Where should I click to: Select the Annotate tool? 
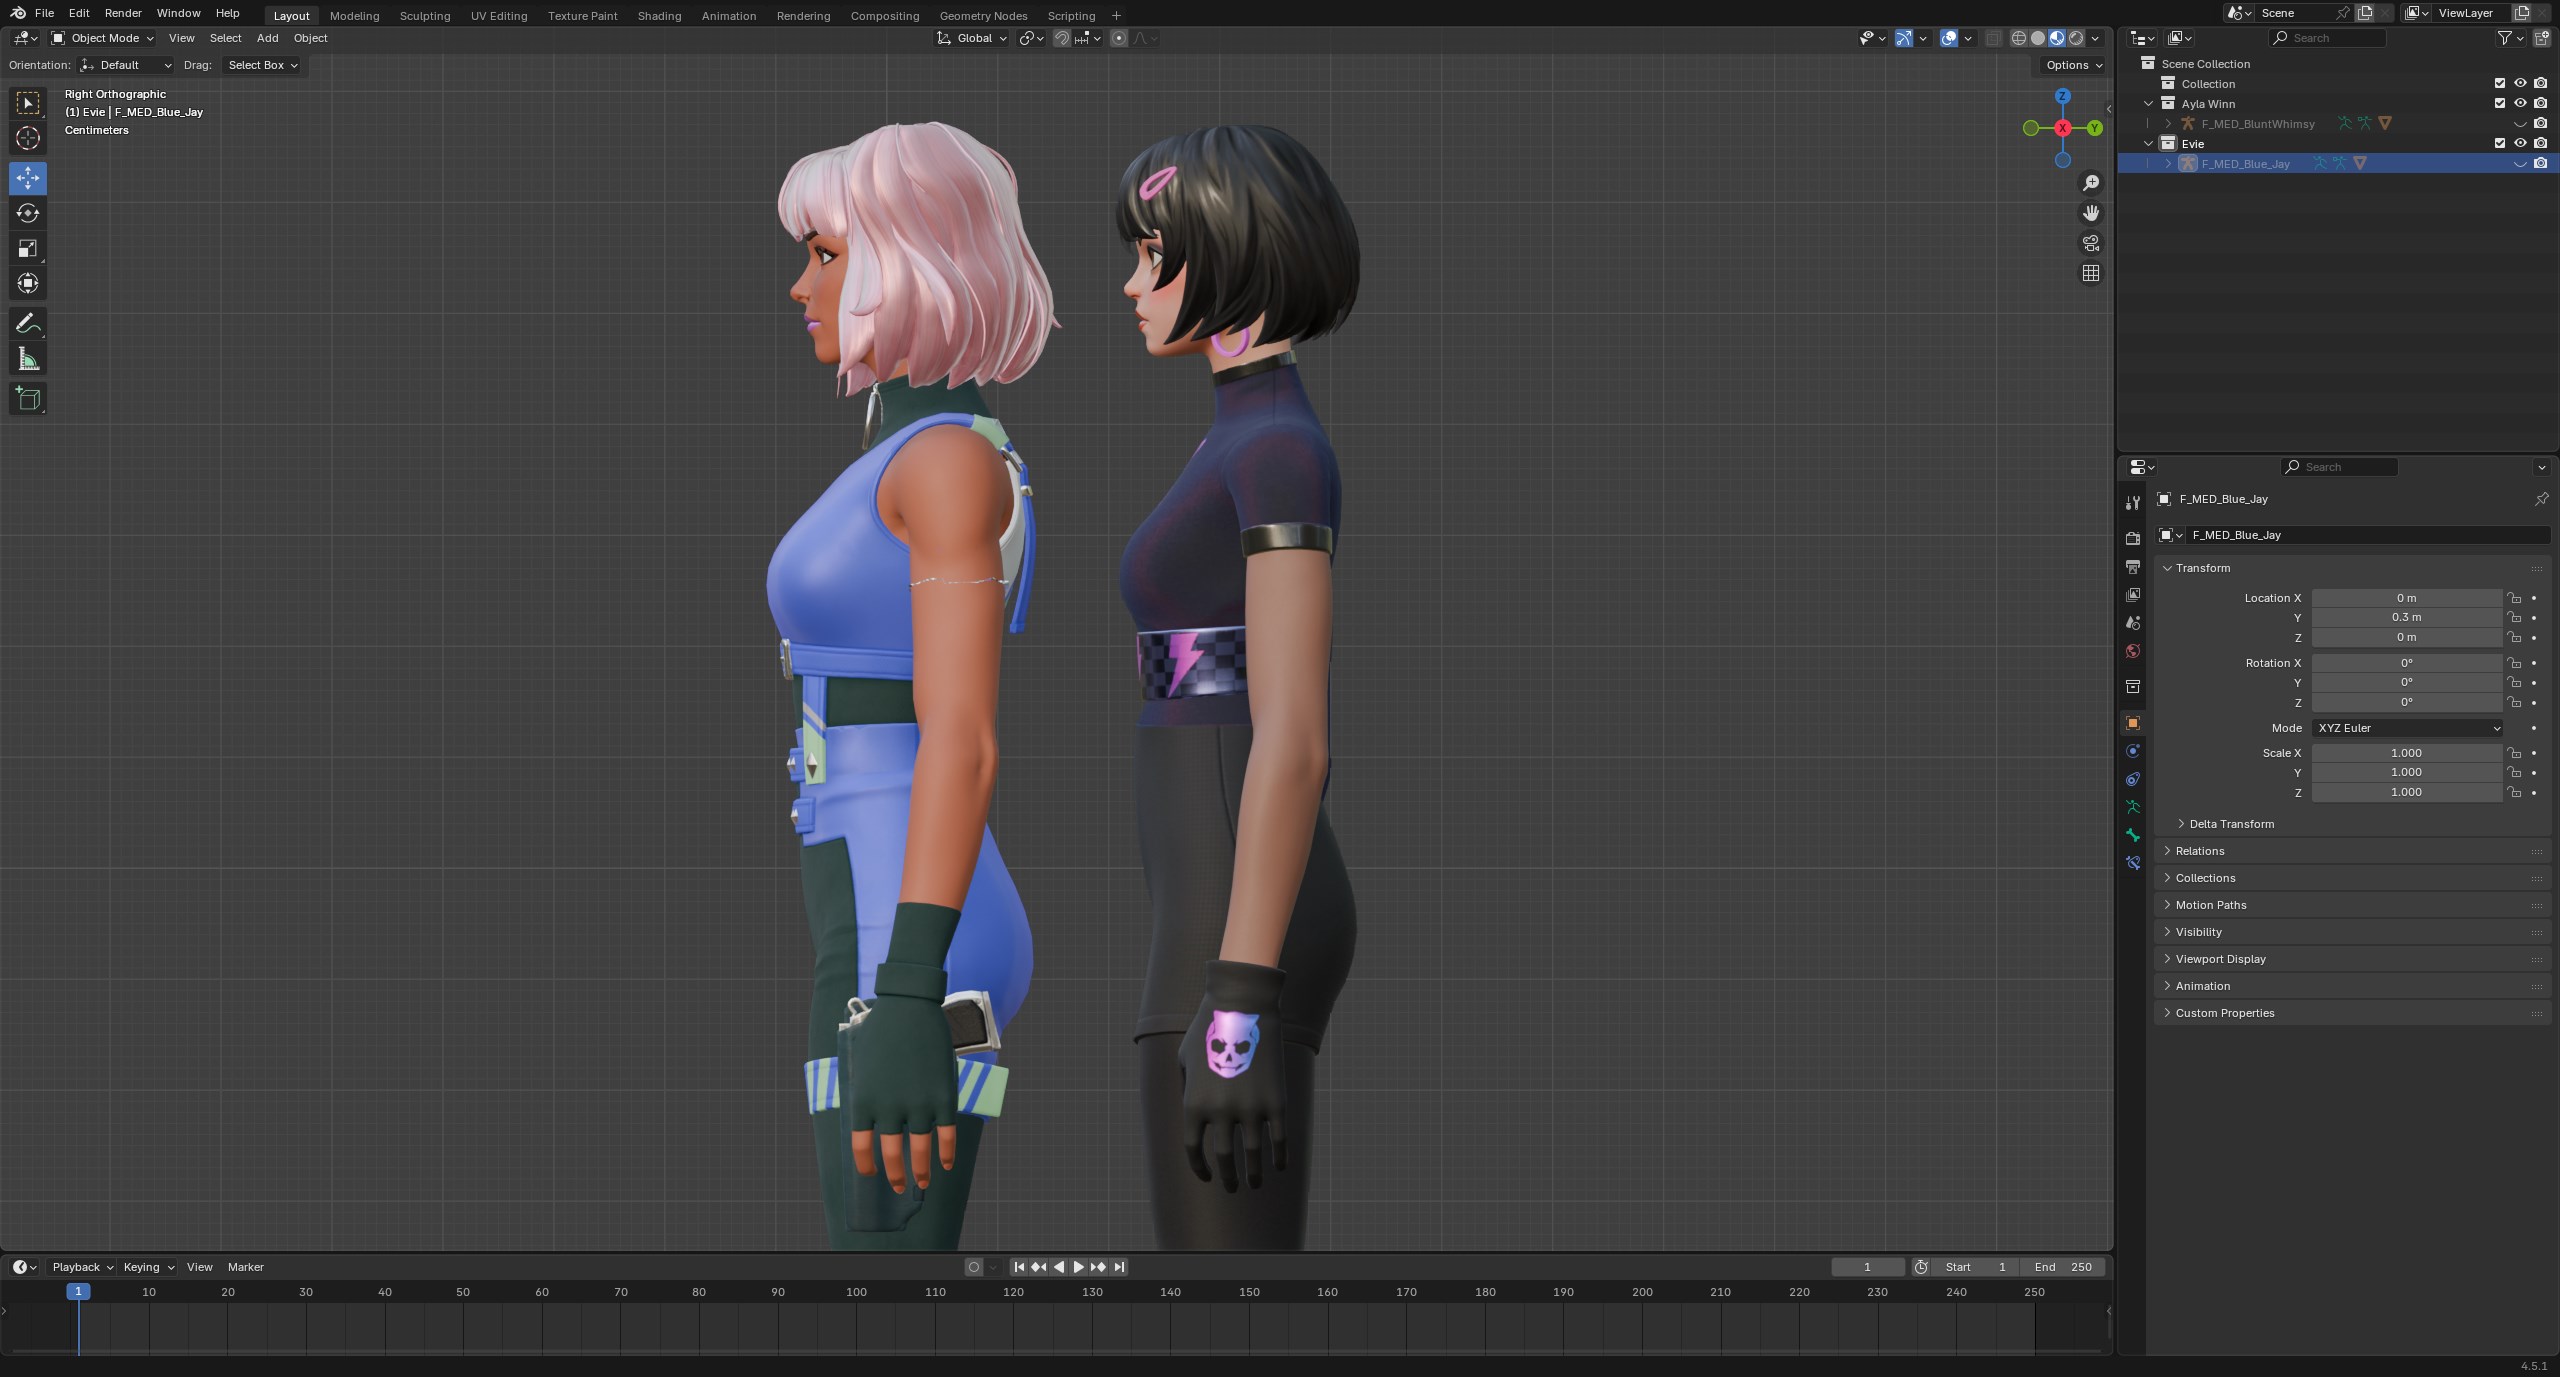tap(28, 323)
